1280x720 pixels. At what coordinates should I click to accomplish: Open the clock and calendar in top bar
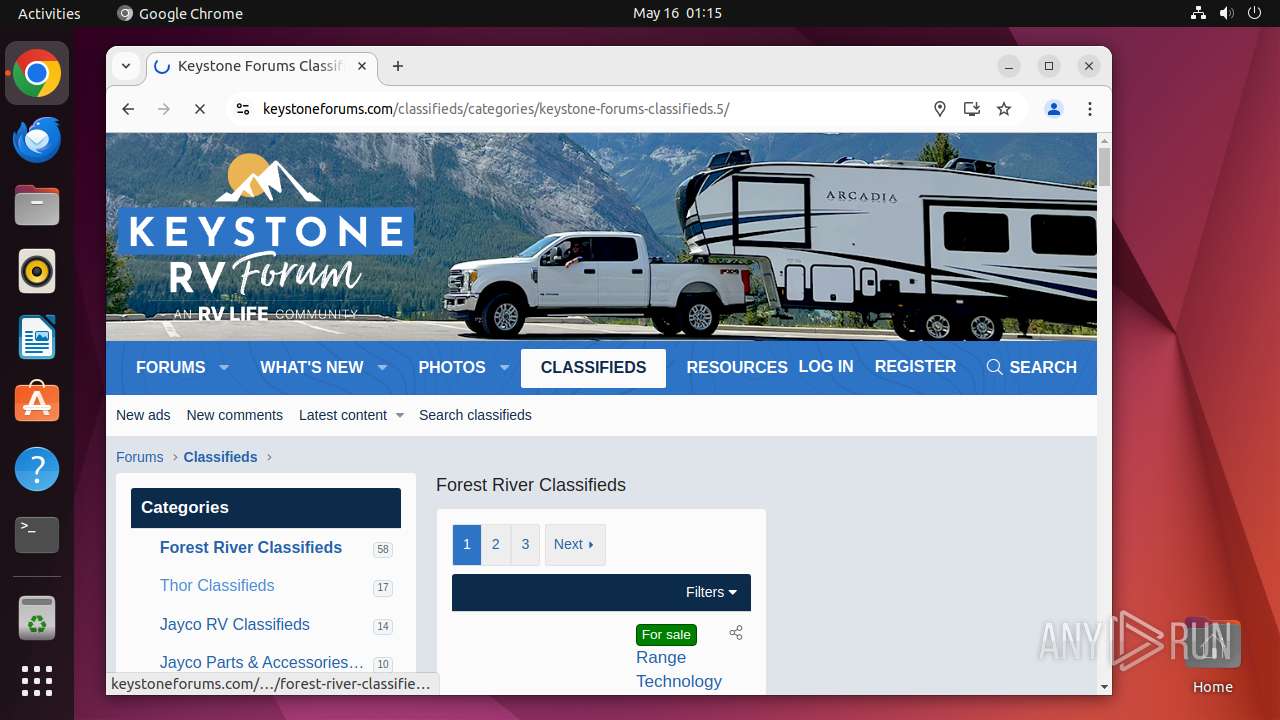point(677,13)
